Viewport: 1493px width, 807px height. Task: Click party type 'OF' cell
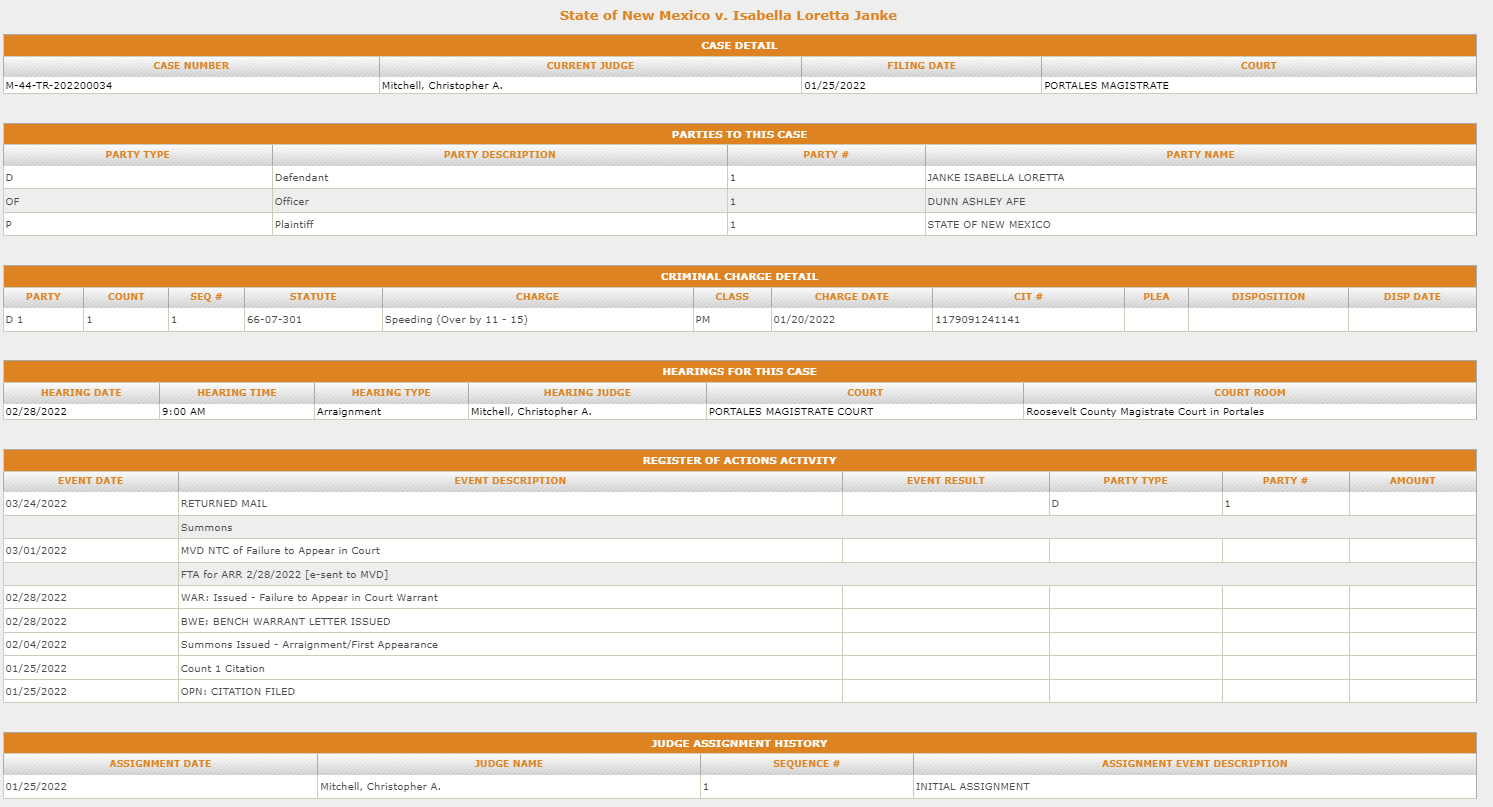pyautogui.click(x=138, y=202)
